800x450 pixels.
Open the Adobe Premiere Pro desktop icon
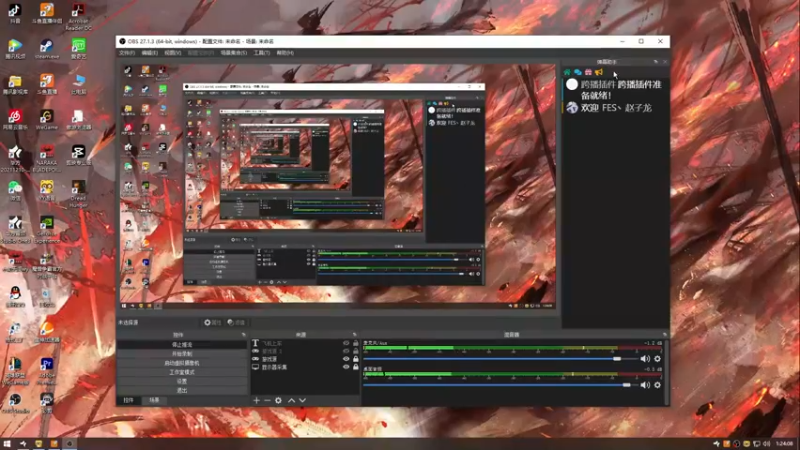pos(46,369)
